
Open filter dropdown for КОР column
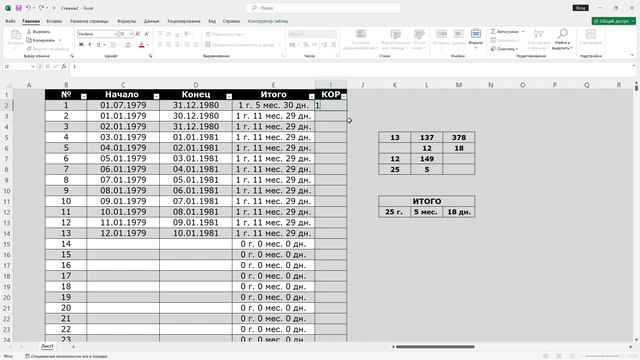tap(344, 96)
